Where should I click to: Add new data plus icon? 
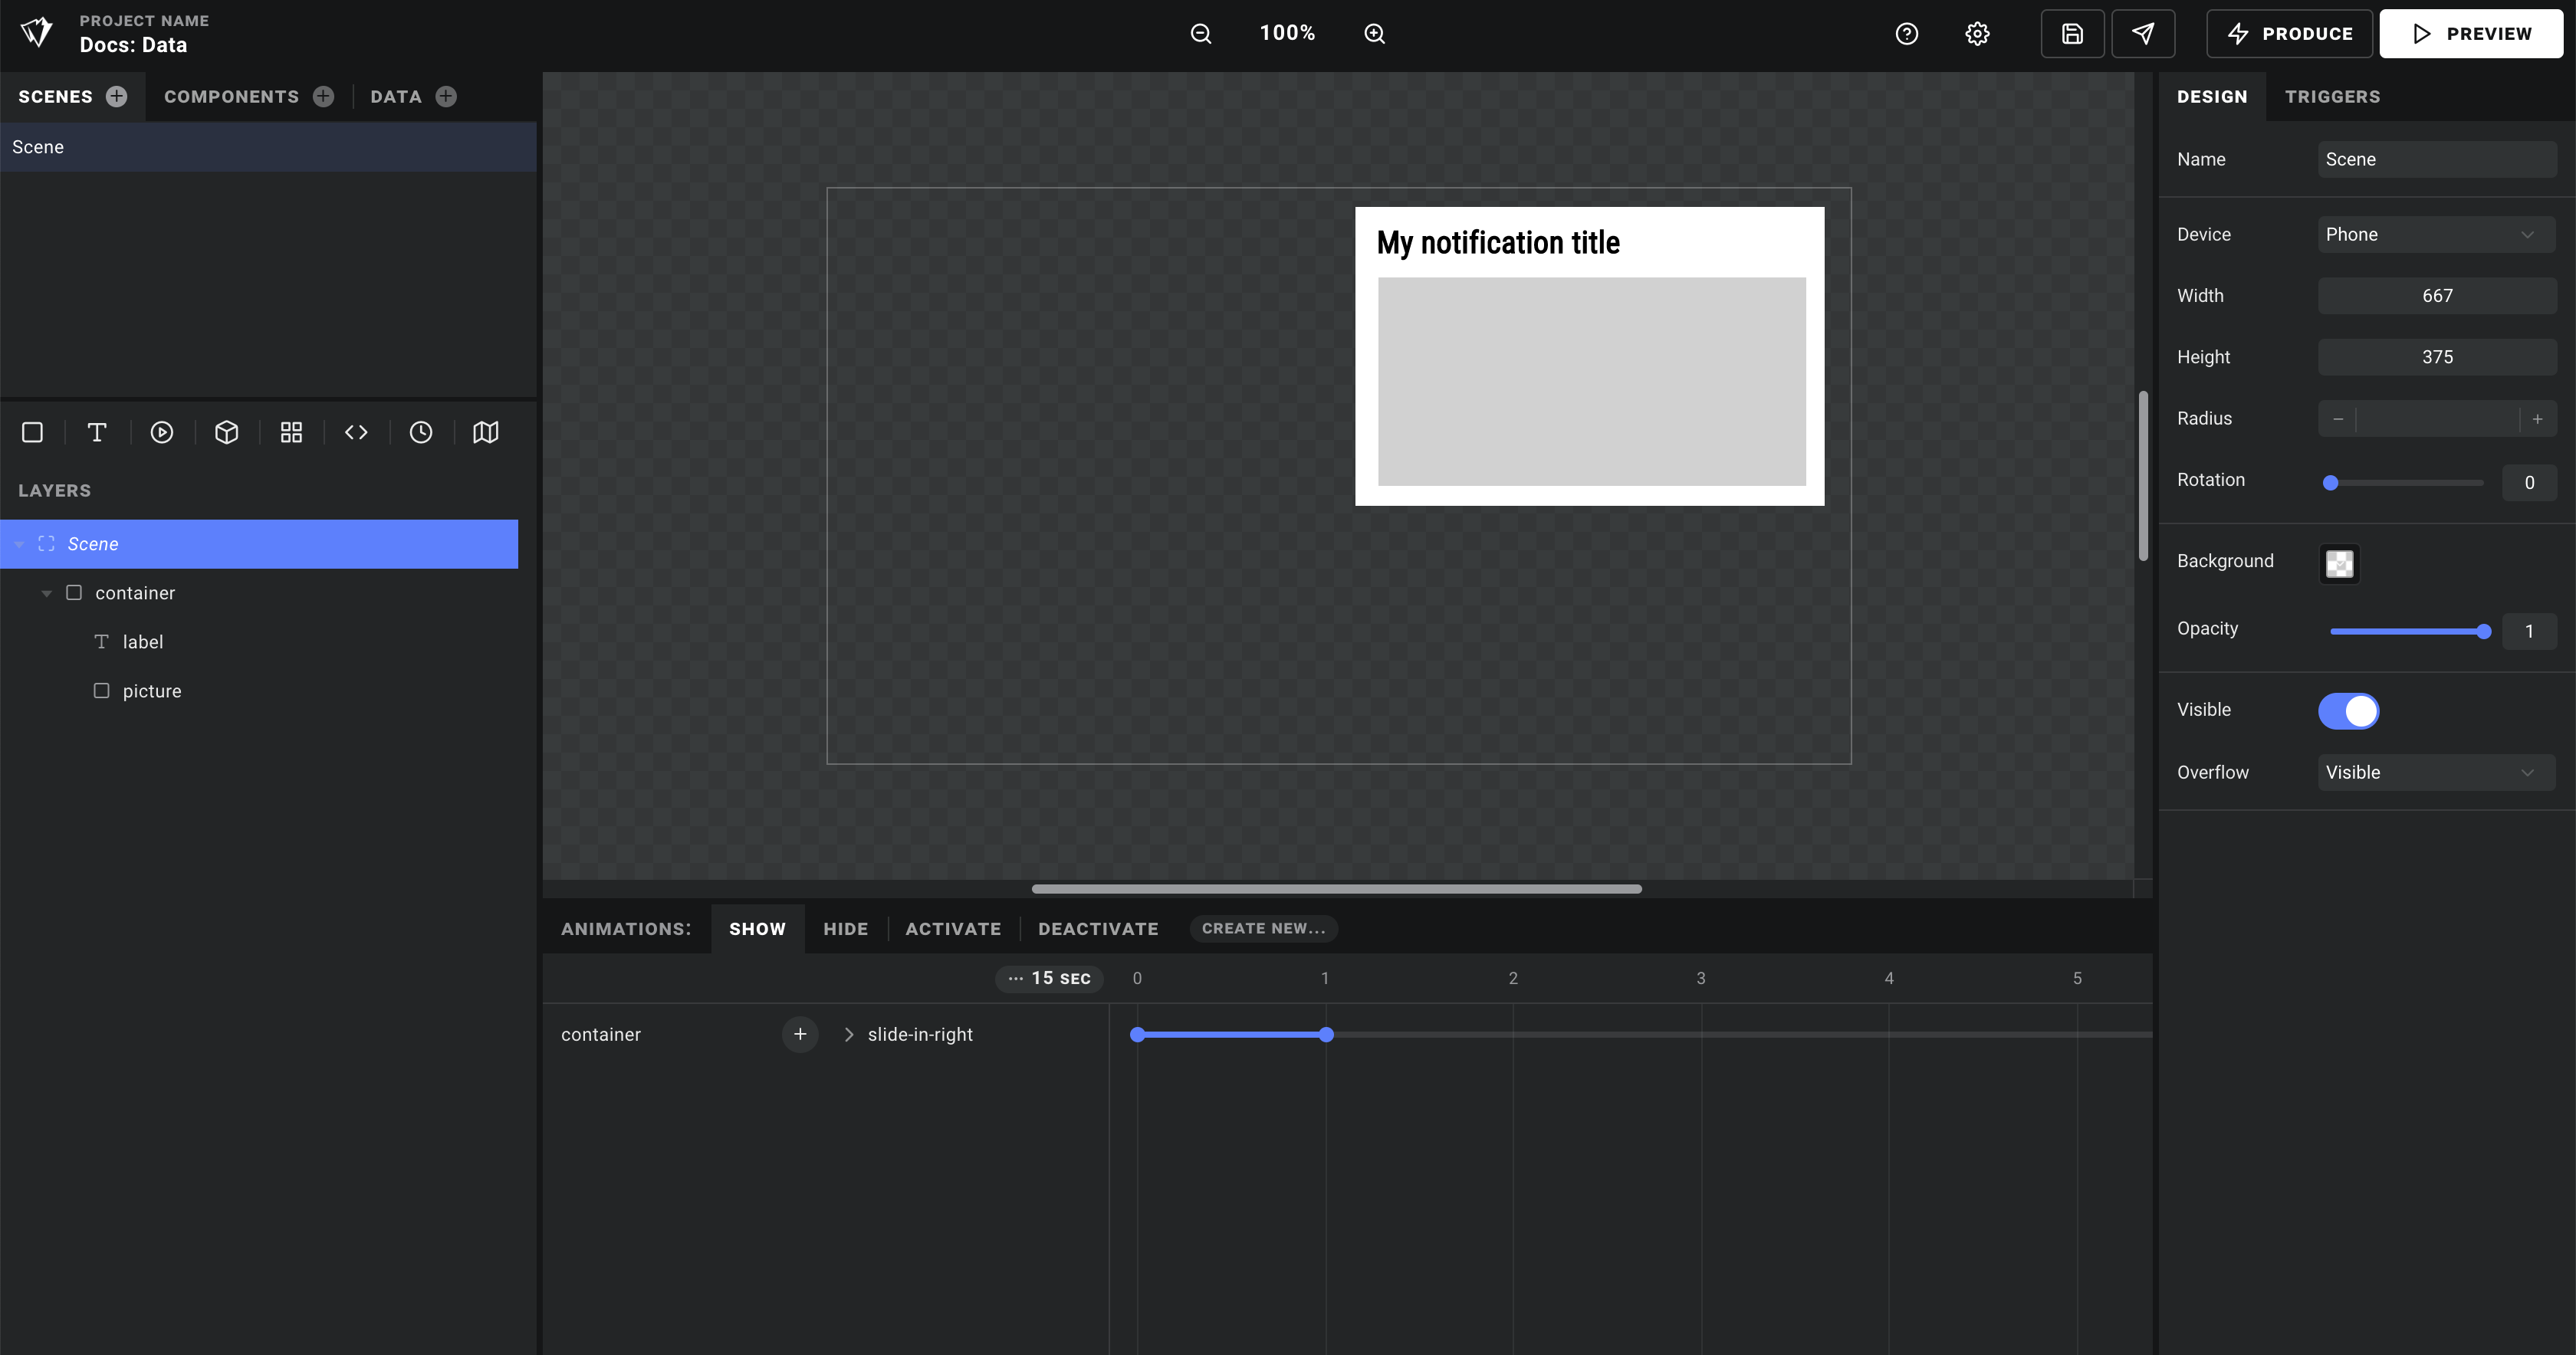[446, 96]
